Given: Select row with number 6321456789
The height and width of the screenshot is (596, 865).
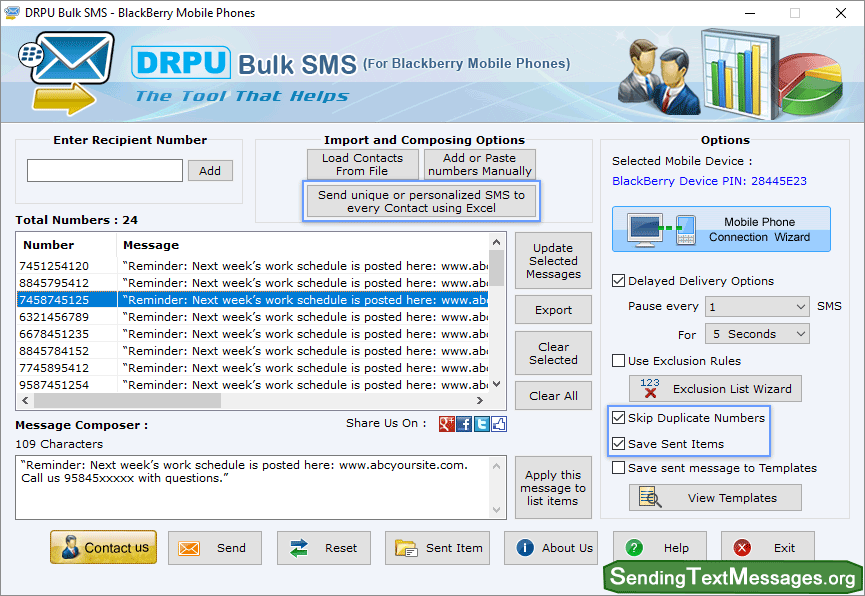Looking at the screenshot, I should coord(253,317).
